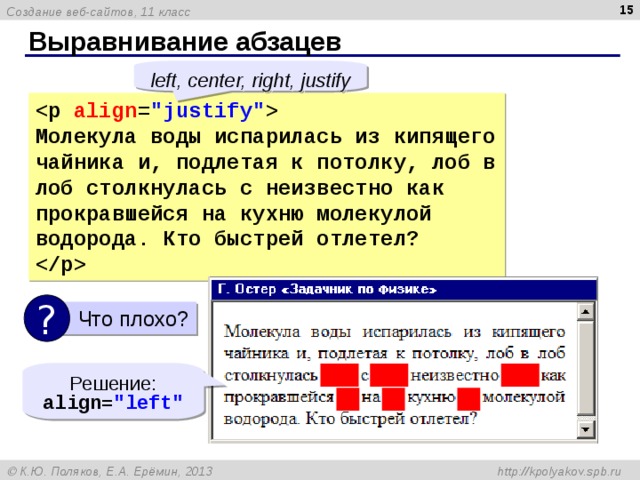Click the word "прокравшейся" in the preview window

coord(279,398)
